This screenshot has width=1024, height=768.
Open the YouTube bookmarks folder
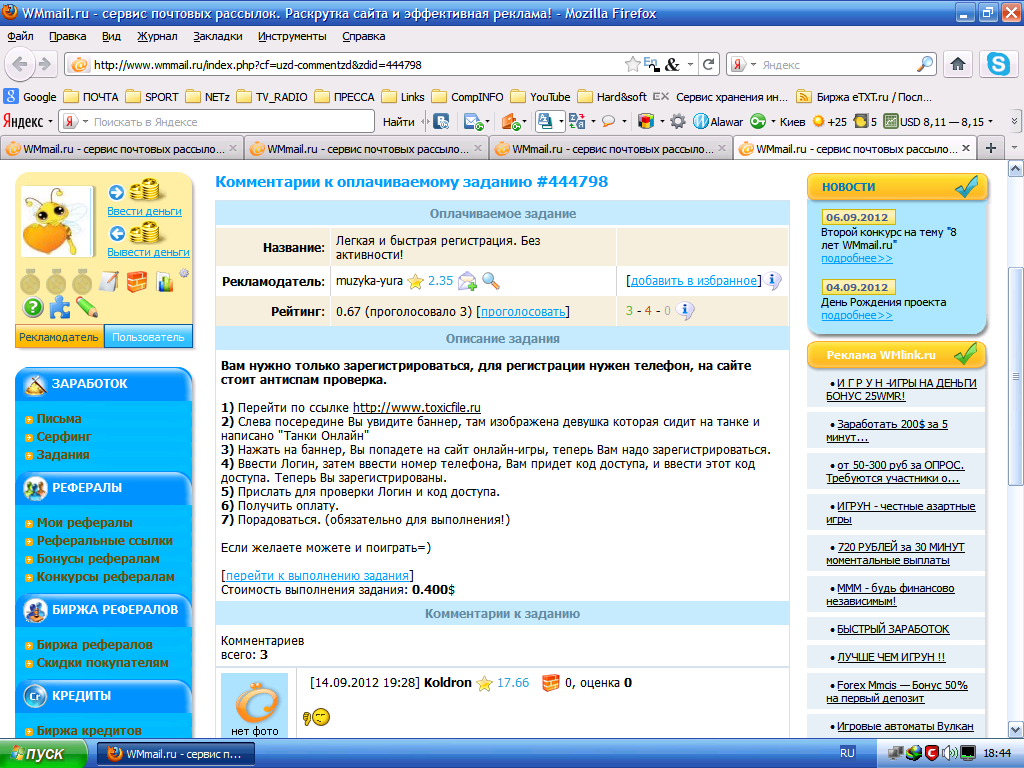coord(541,97)
